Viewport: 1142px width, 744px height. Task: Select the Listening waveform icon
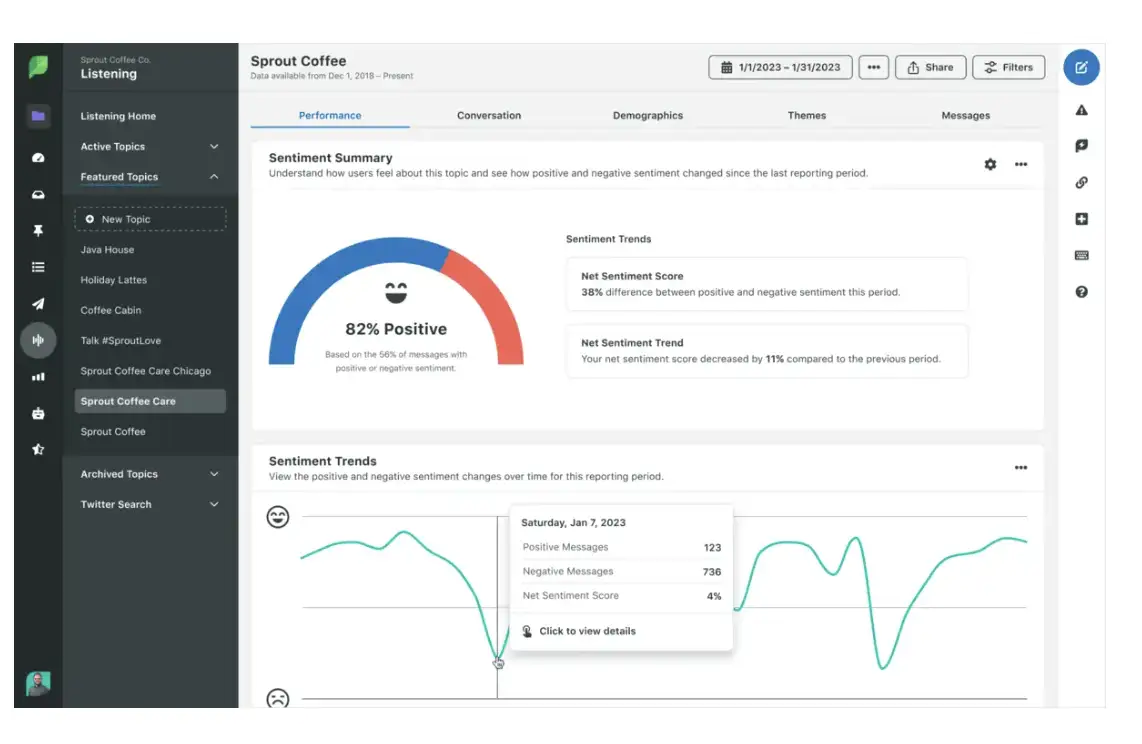point(38,340)
